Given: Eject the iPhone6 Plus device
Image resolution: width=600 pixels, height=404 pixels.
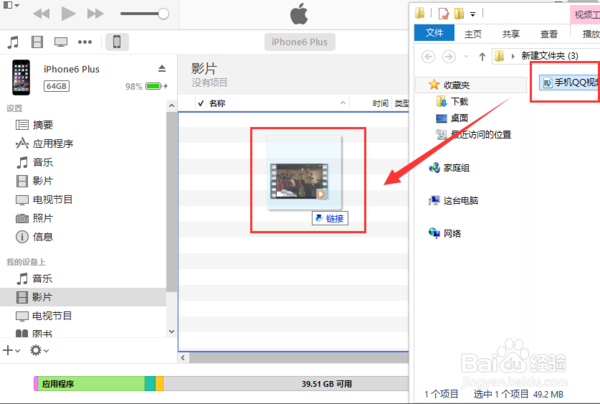Looking at the screenshot, I should click(162, 68).
